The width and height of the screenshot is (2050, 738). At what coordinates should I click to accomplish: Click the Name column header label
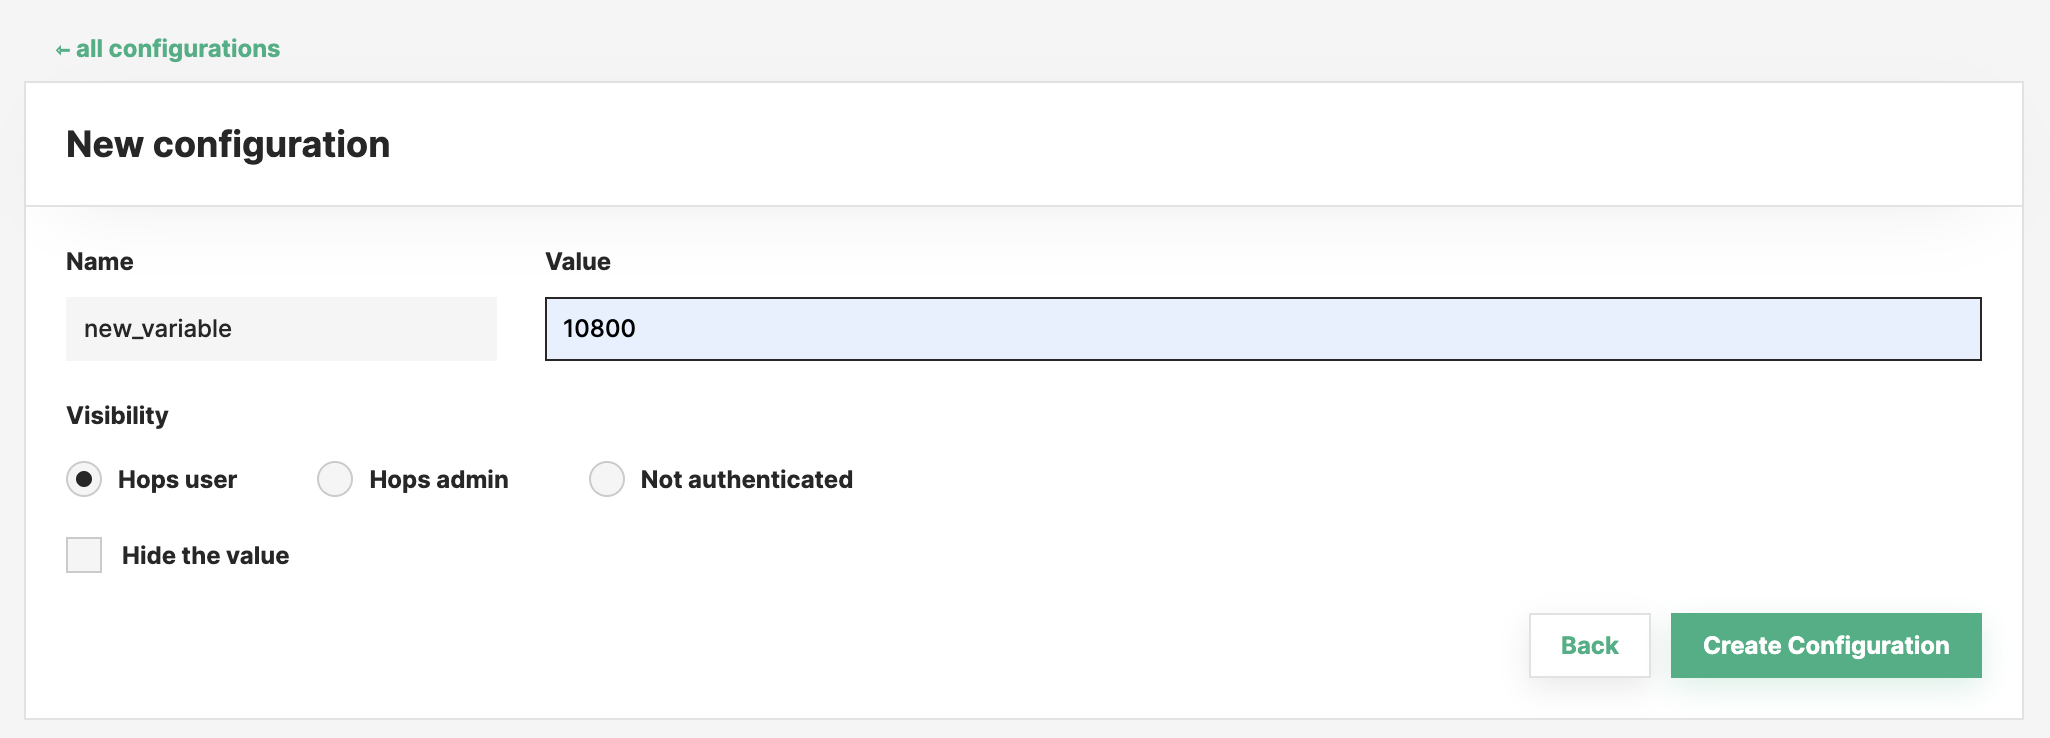pos(99,261)
